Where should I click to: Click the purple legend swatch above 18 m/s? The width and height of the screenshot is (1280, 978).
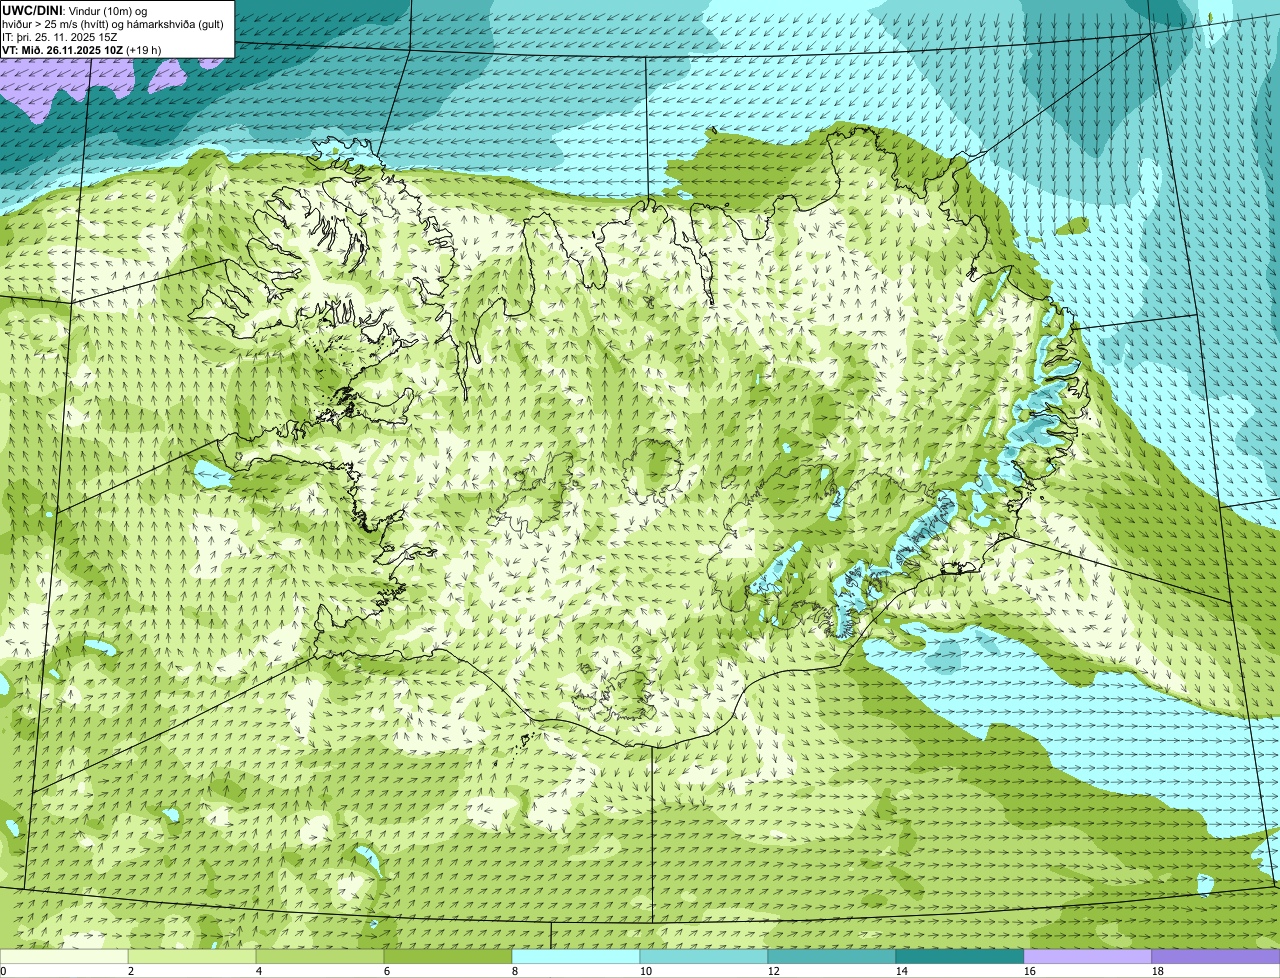[x=1216, y=956]
